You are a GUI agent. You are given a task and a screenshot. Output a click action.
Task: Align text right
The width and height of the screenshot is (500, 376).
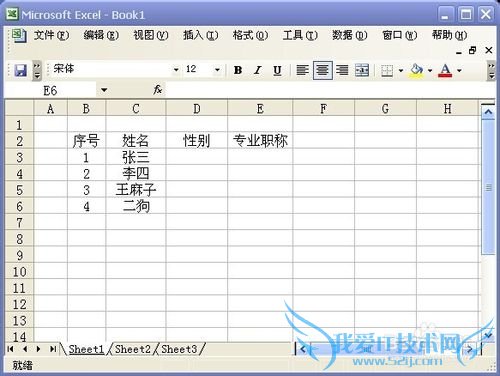click(342, 70)
